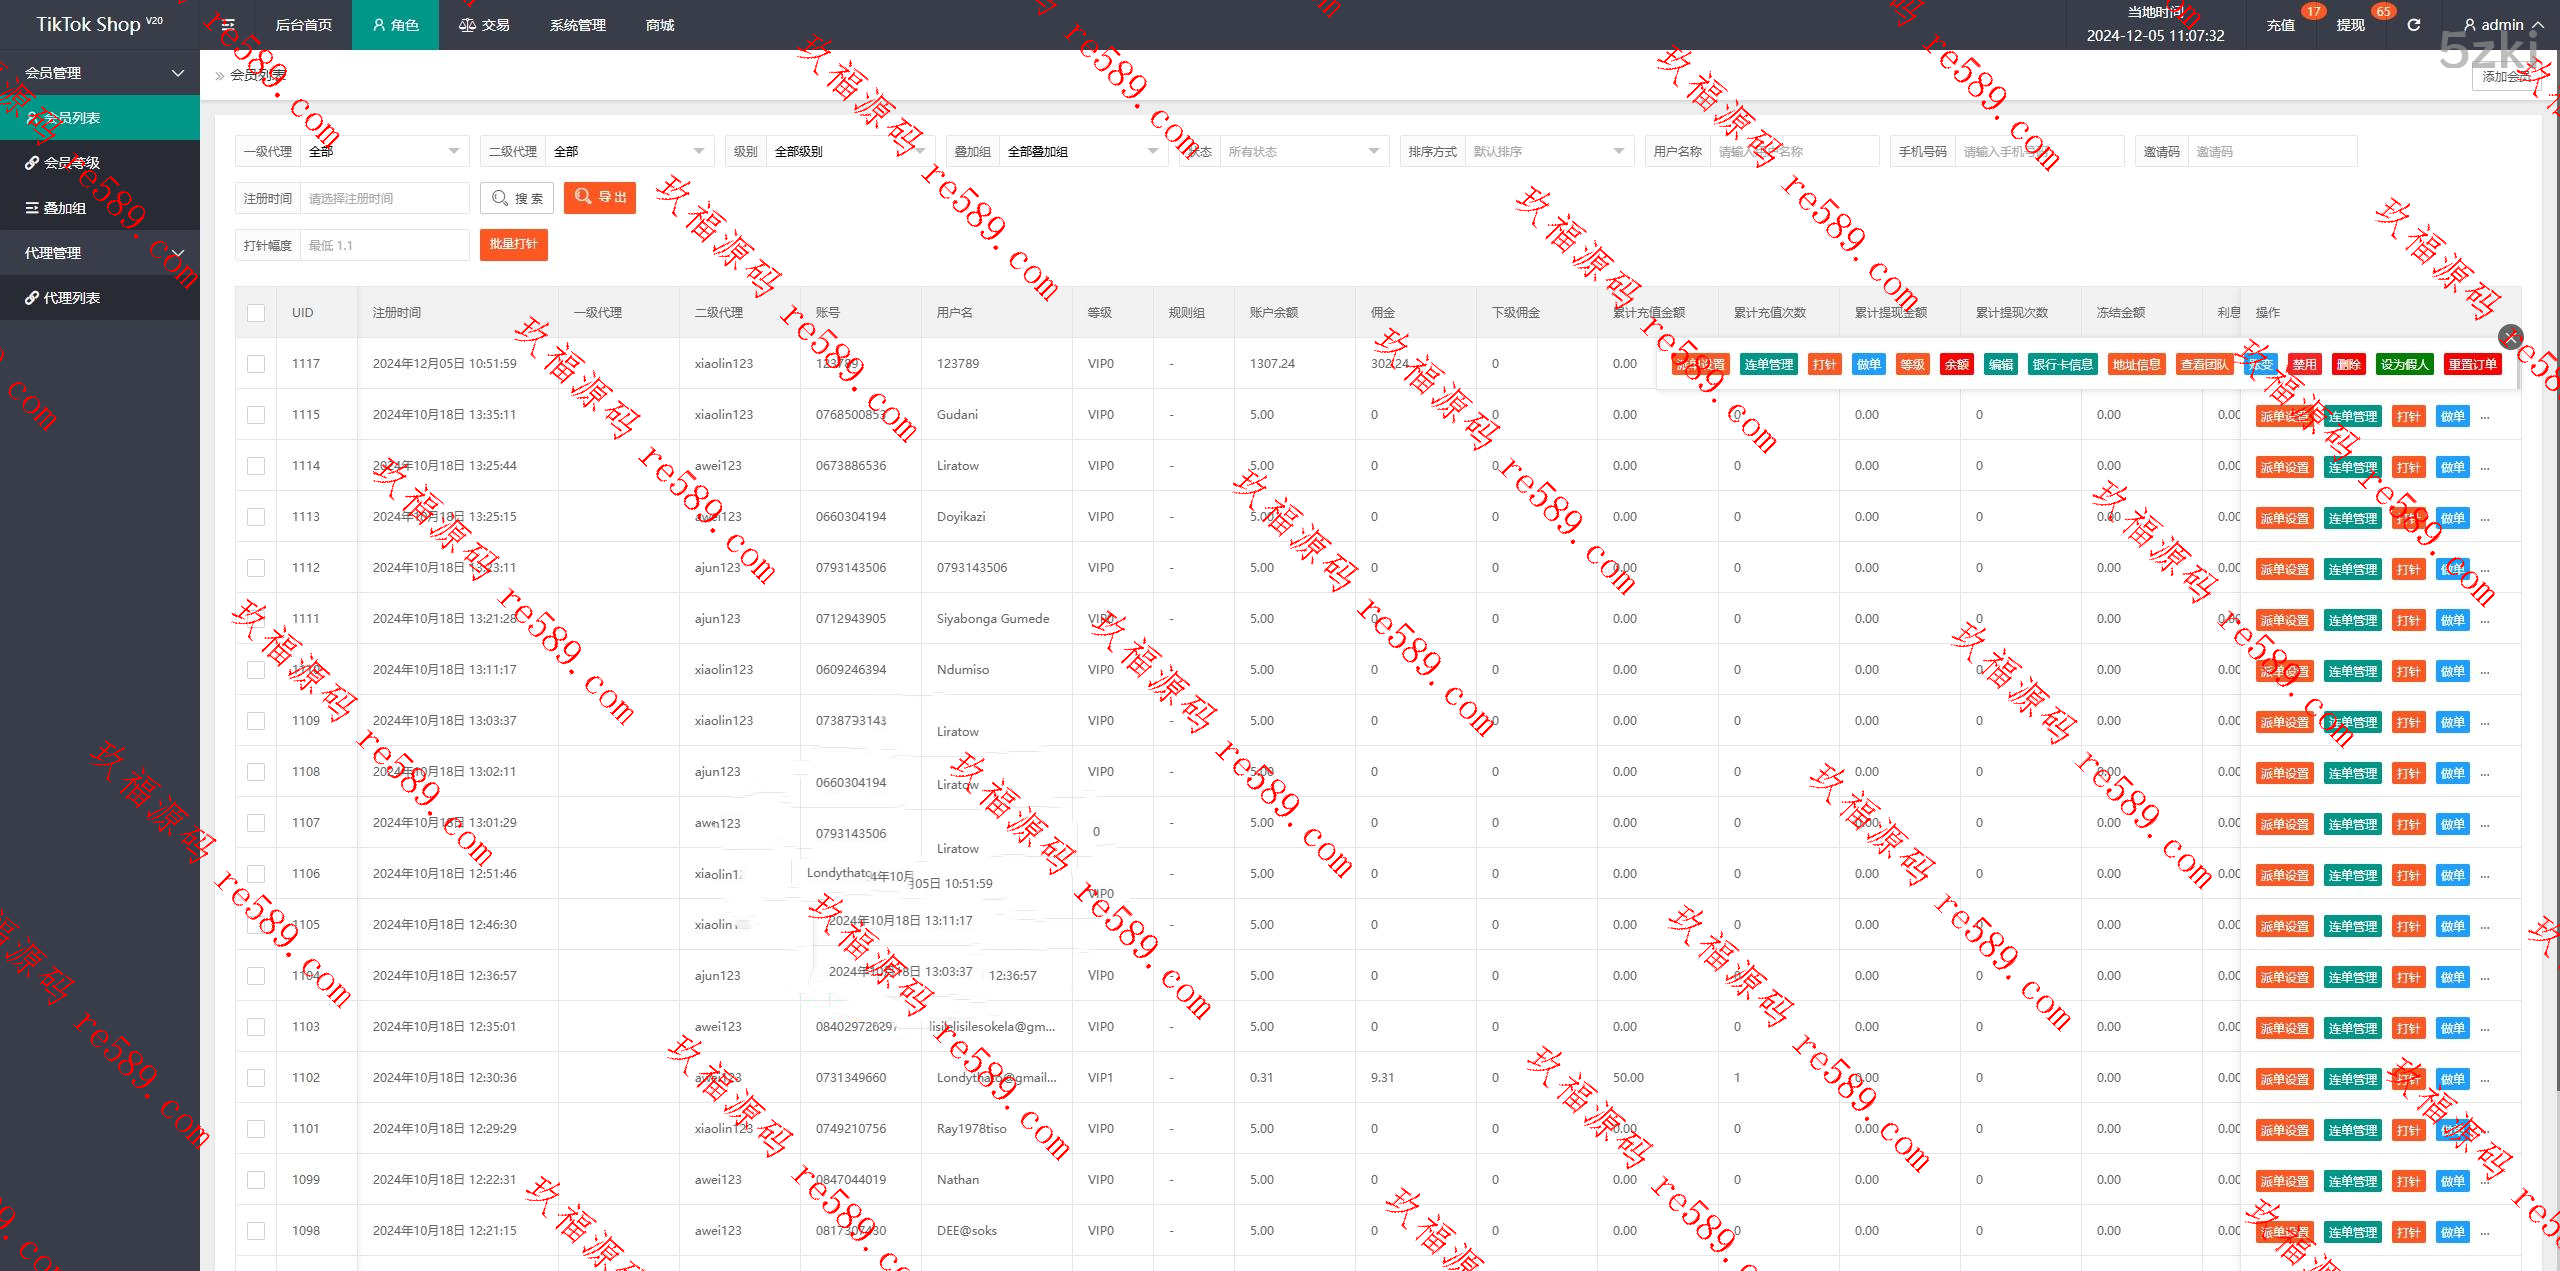Image resolution: width=2560 pixels, height=1271 pixels.
Task: Toggle the select-all header checkbox
Action: [256, 313]
